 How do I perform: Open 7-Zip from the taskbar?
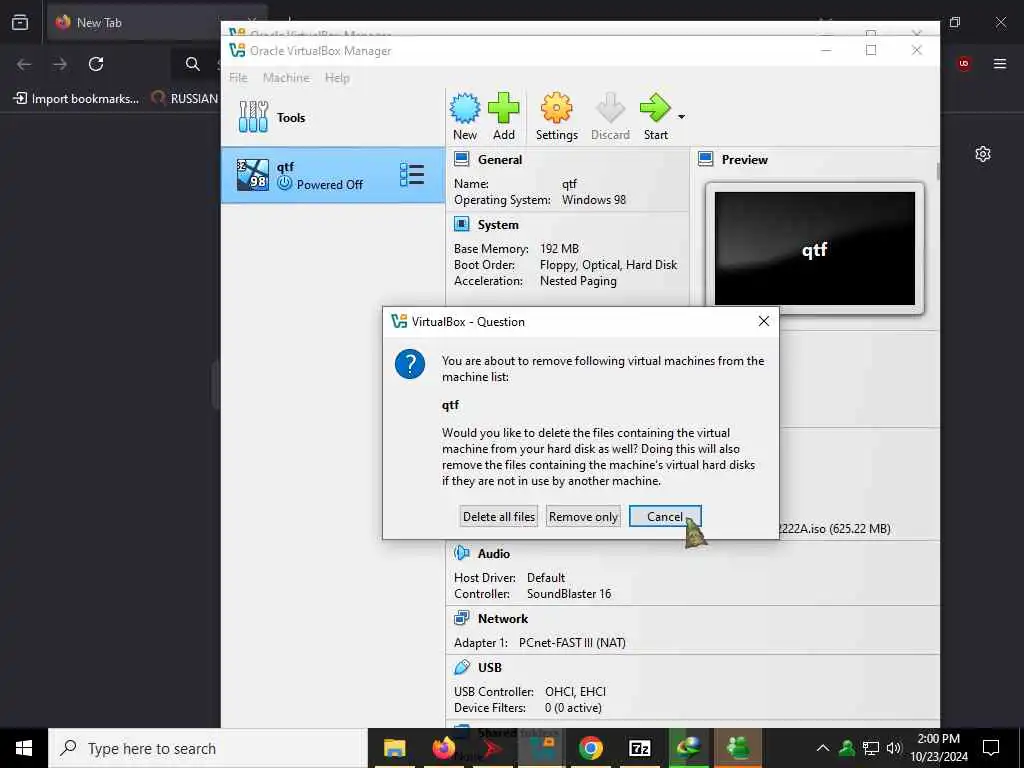639,748
